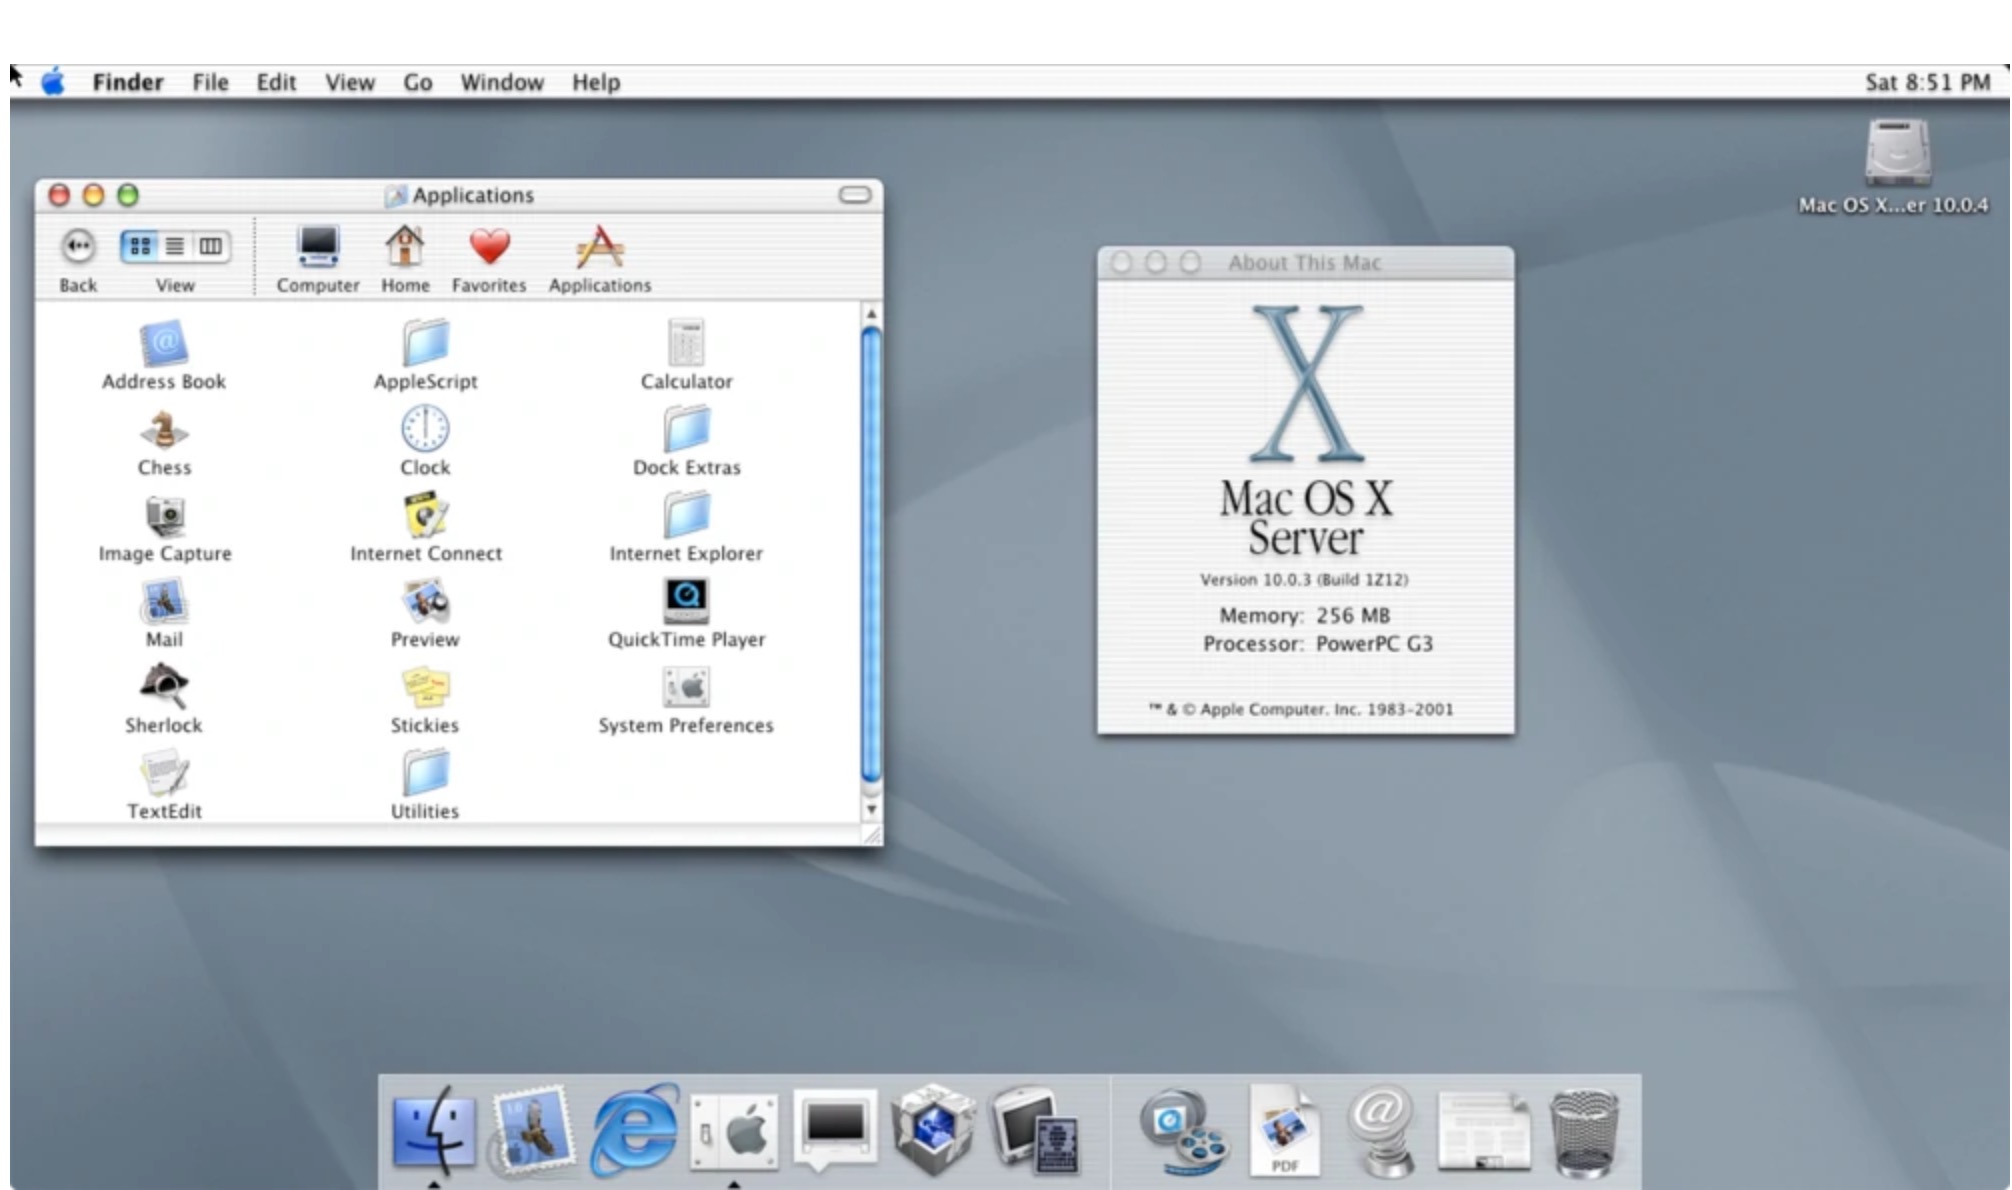Open QuickTime Player in Applications
The width and height of the screenshot is (2012, 1190).
(686, 602)
